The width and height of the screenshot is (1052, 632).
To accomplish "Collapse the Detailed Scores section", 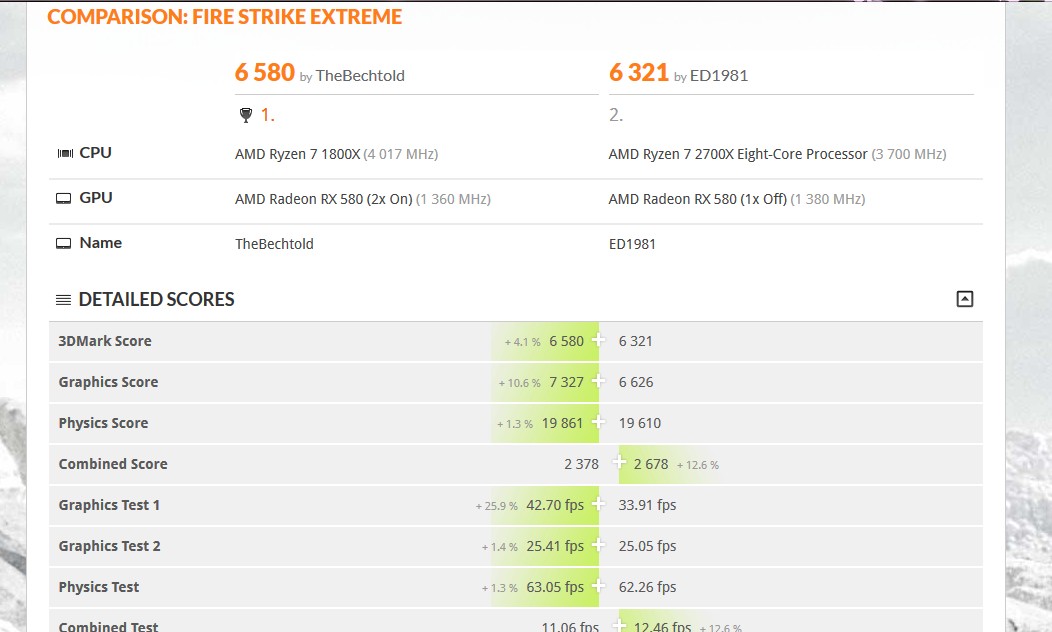I will click(x=964, y=299).
